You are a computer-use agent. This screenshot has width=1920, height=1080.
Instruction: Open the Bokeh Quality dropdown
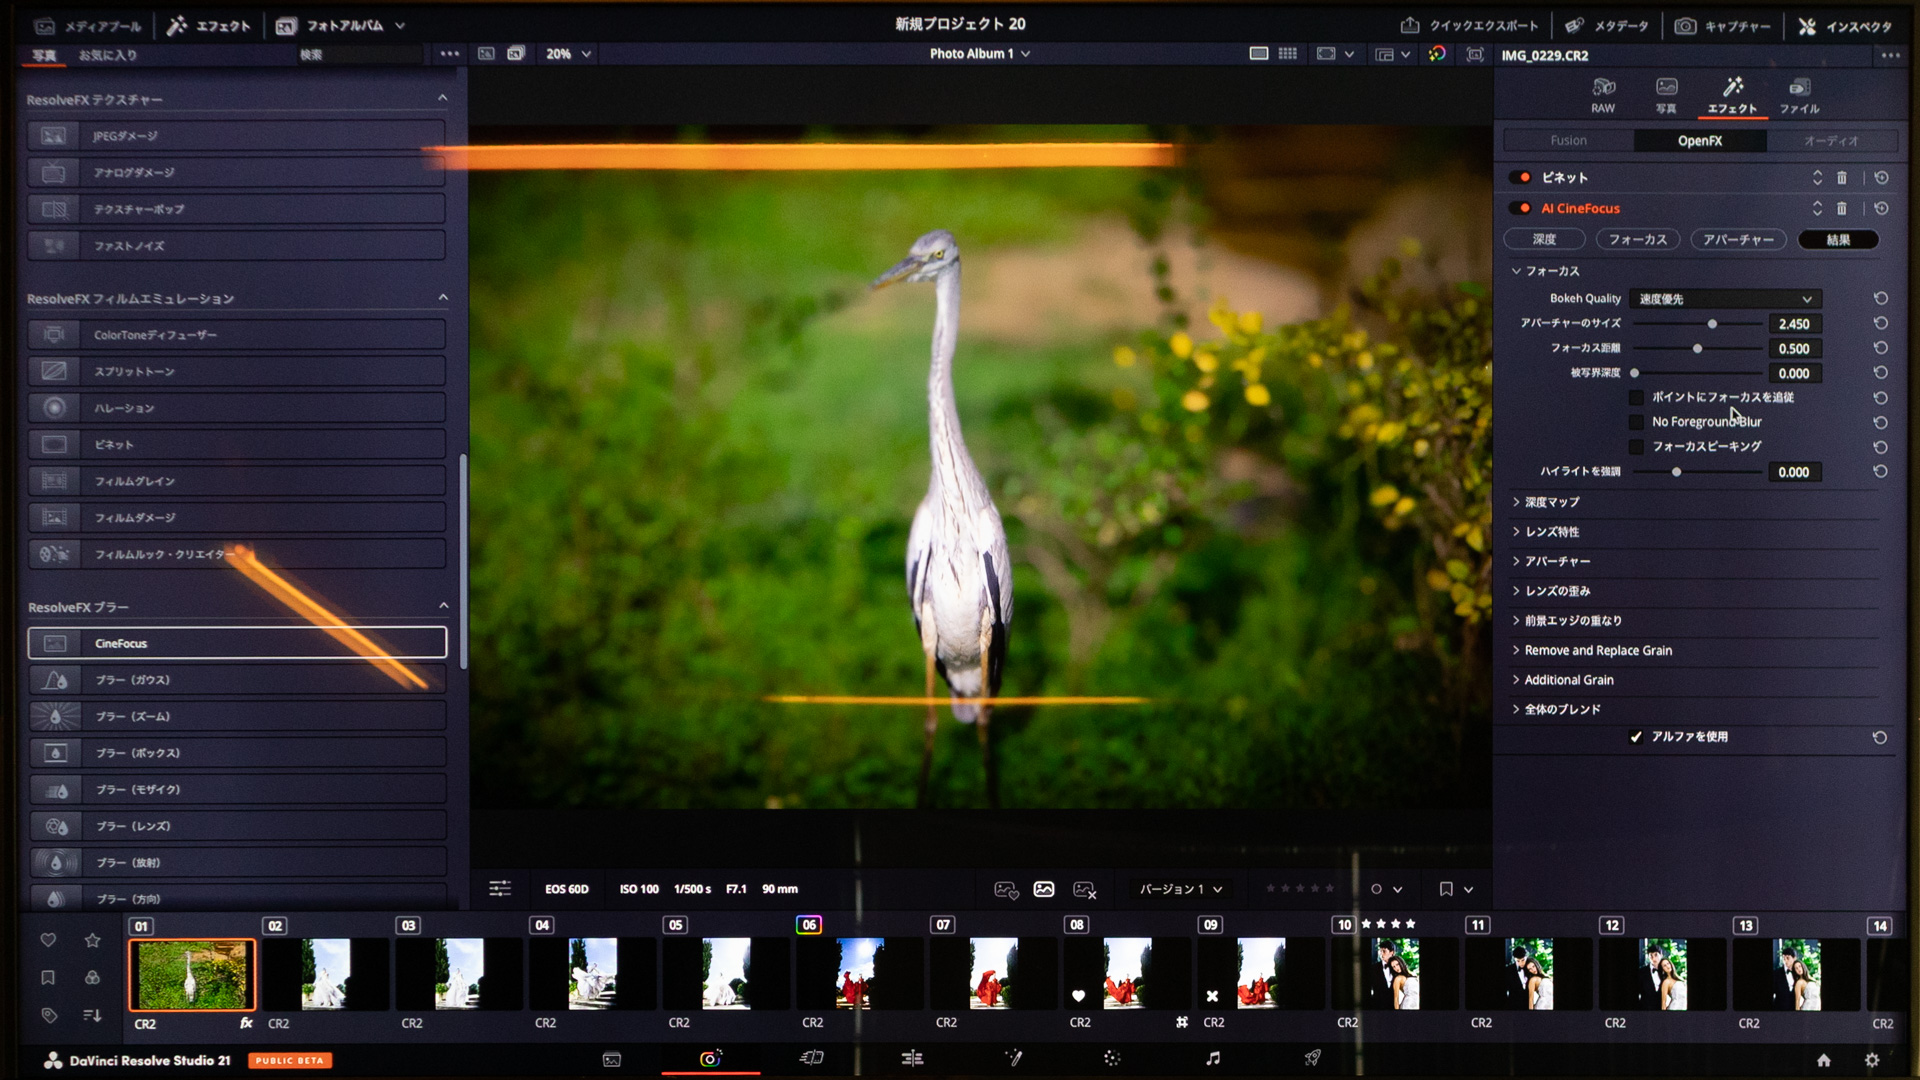click(x=1725, y=299)
